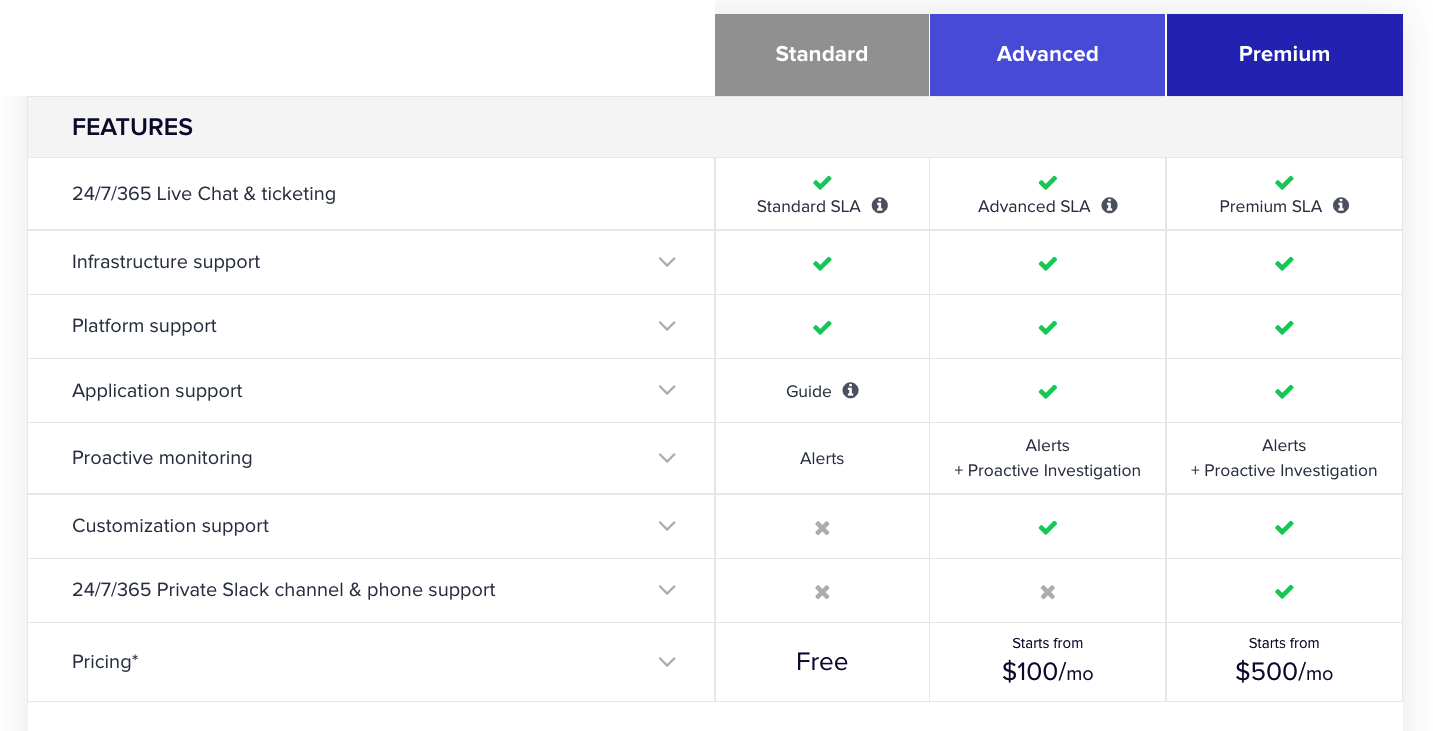Screen dimensions: 1433x731
Task: Click the 'FEATURES' section heading
Action: (x=132, y=127)
